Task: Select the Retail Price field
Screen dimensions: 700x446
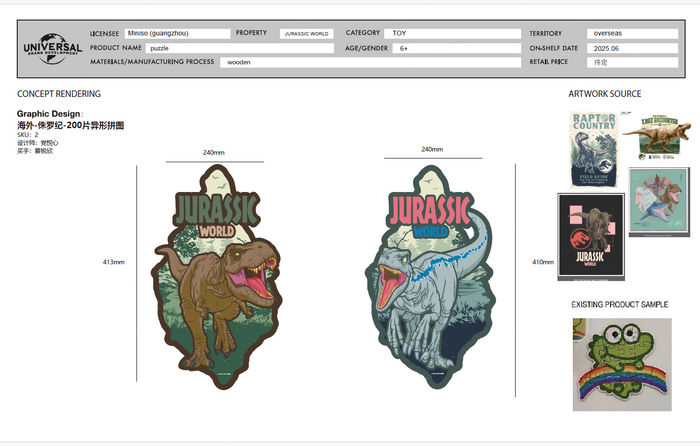Action: (632, 63)
